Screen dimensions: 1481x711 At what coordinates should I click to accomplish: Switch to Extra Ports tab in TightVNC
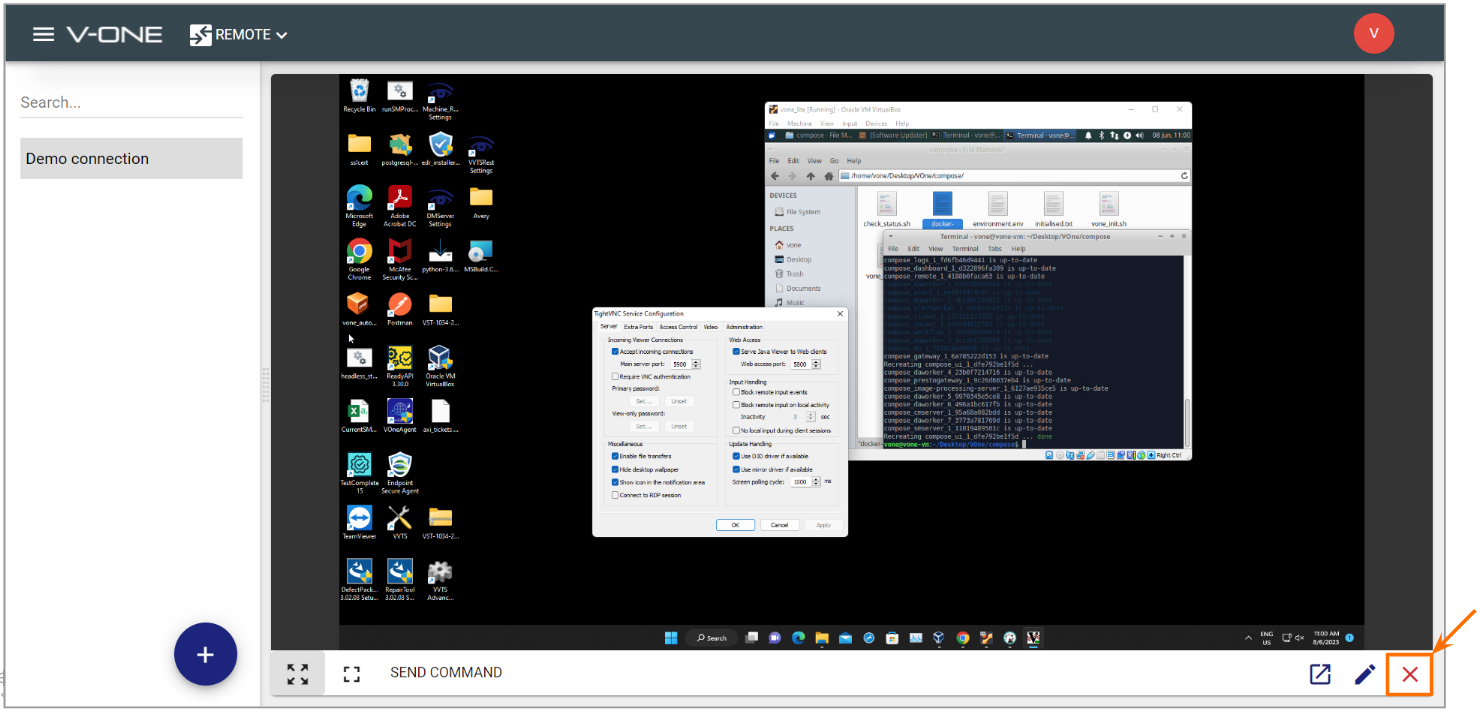[x=638, y=327]
